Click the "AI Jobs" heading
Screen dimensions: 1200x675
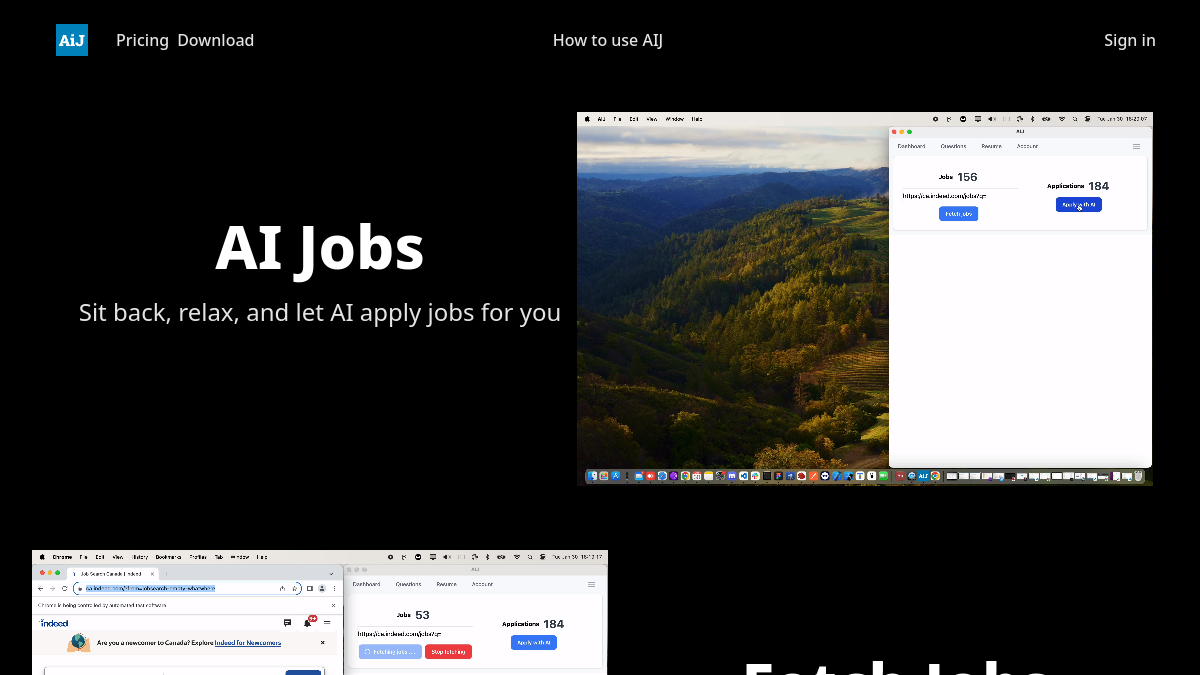[320, 248]
